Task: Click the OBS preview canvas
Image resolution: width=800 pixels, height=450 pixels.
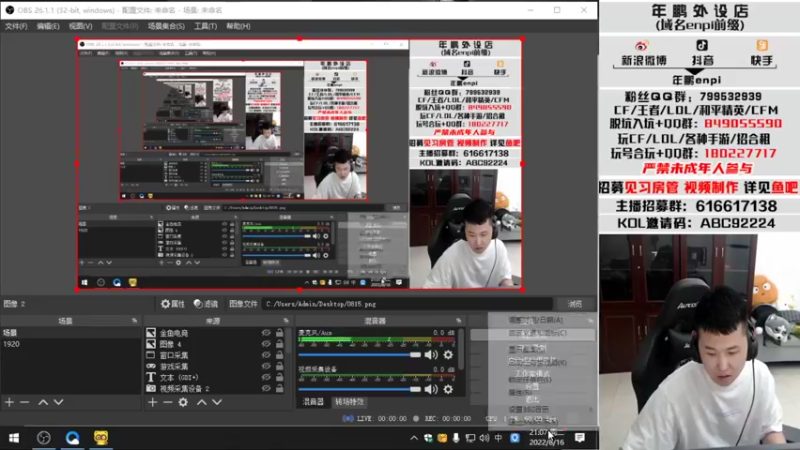Action: 300,164
